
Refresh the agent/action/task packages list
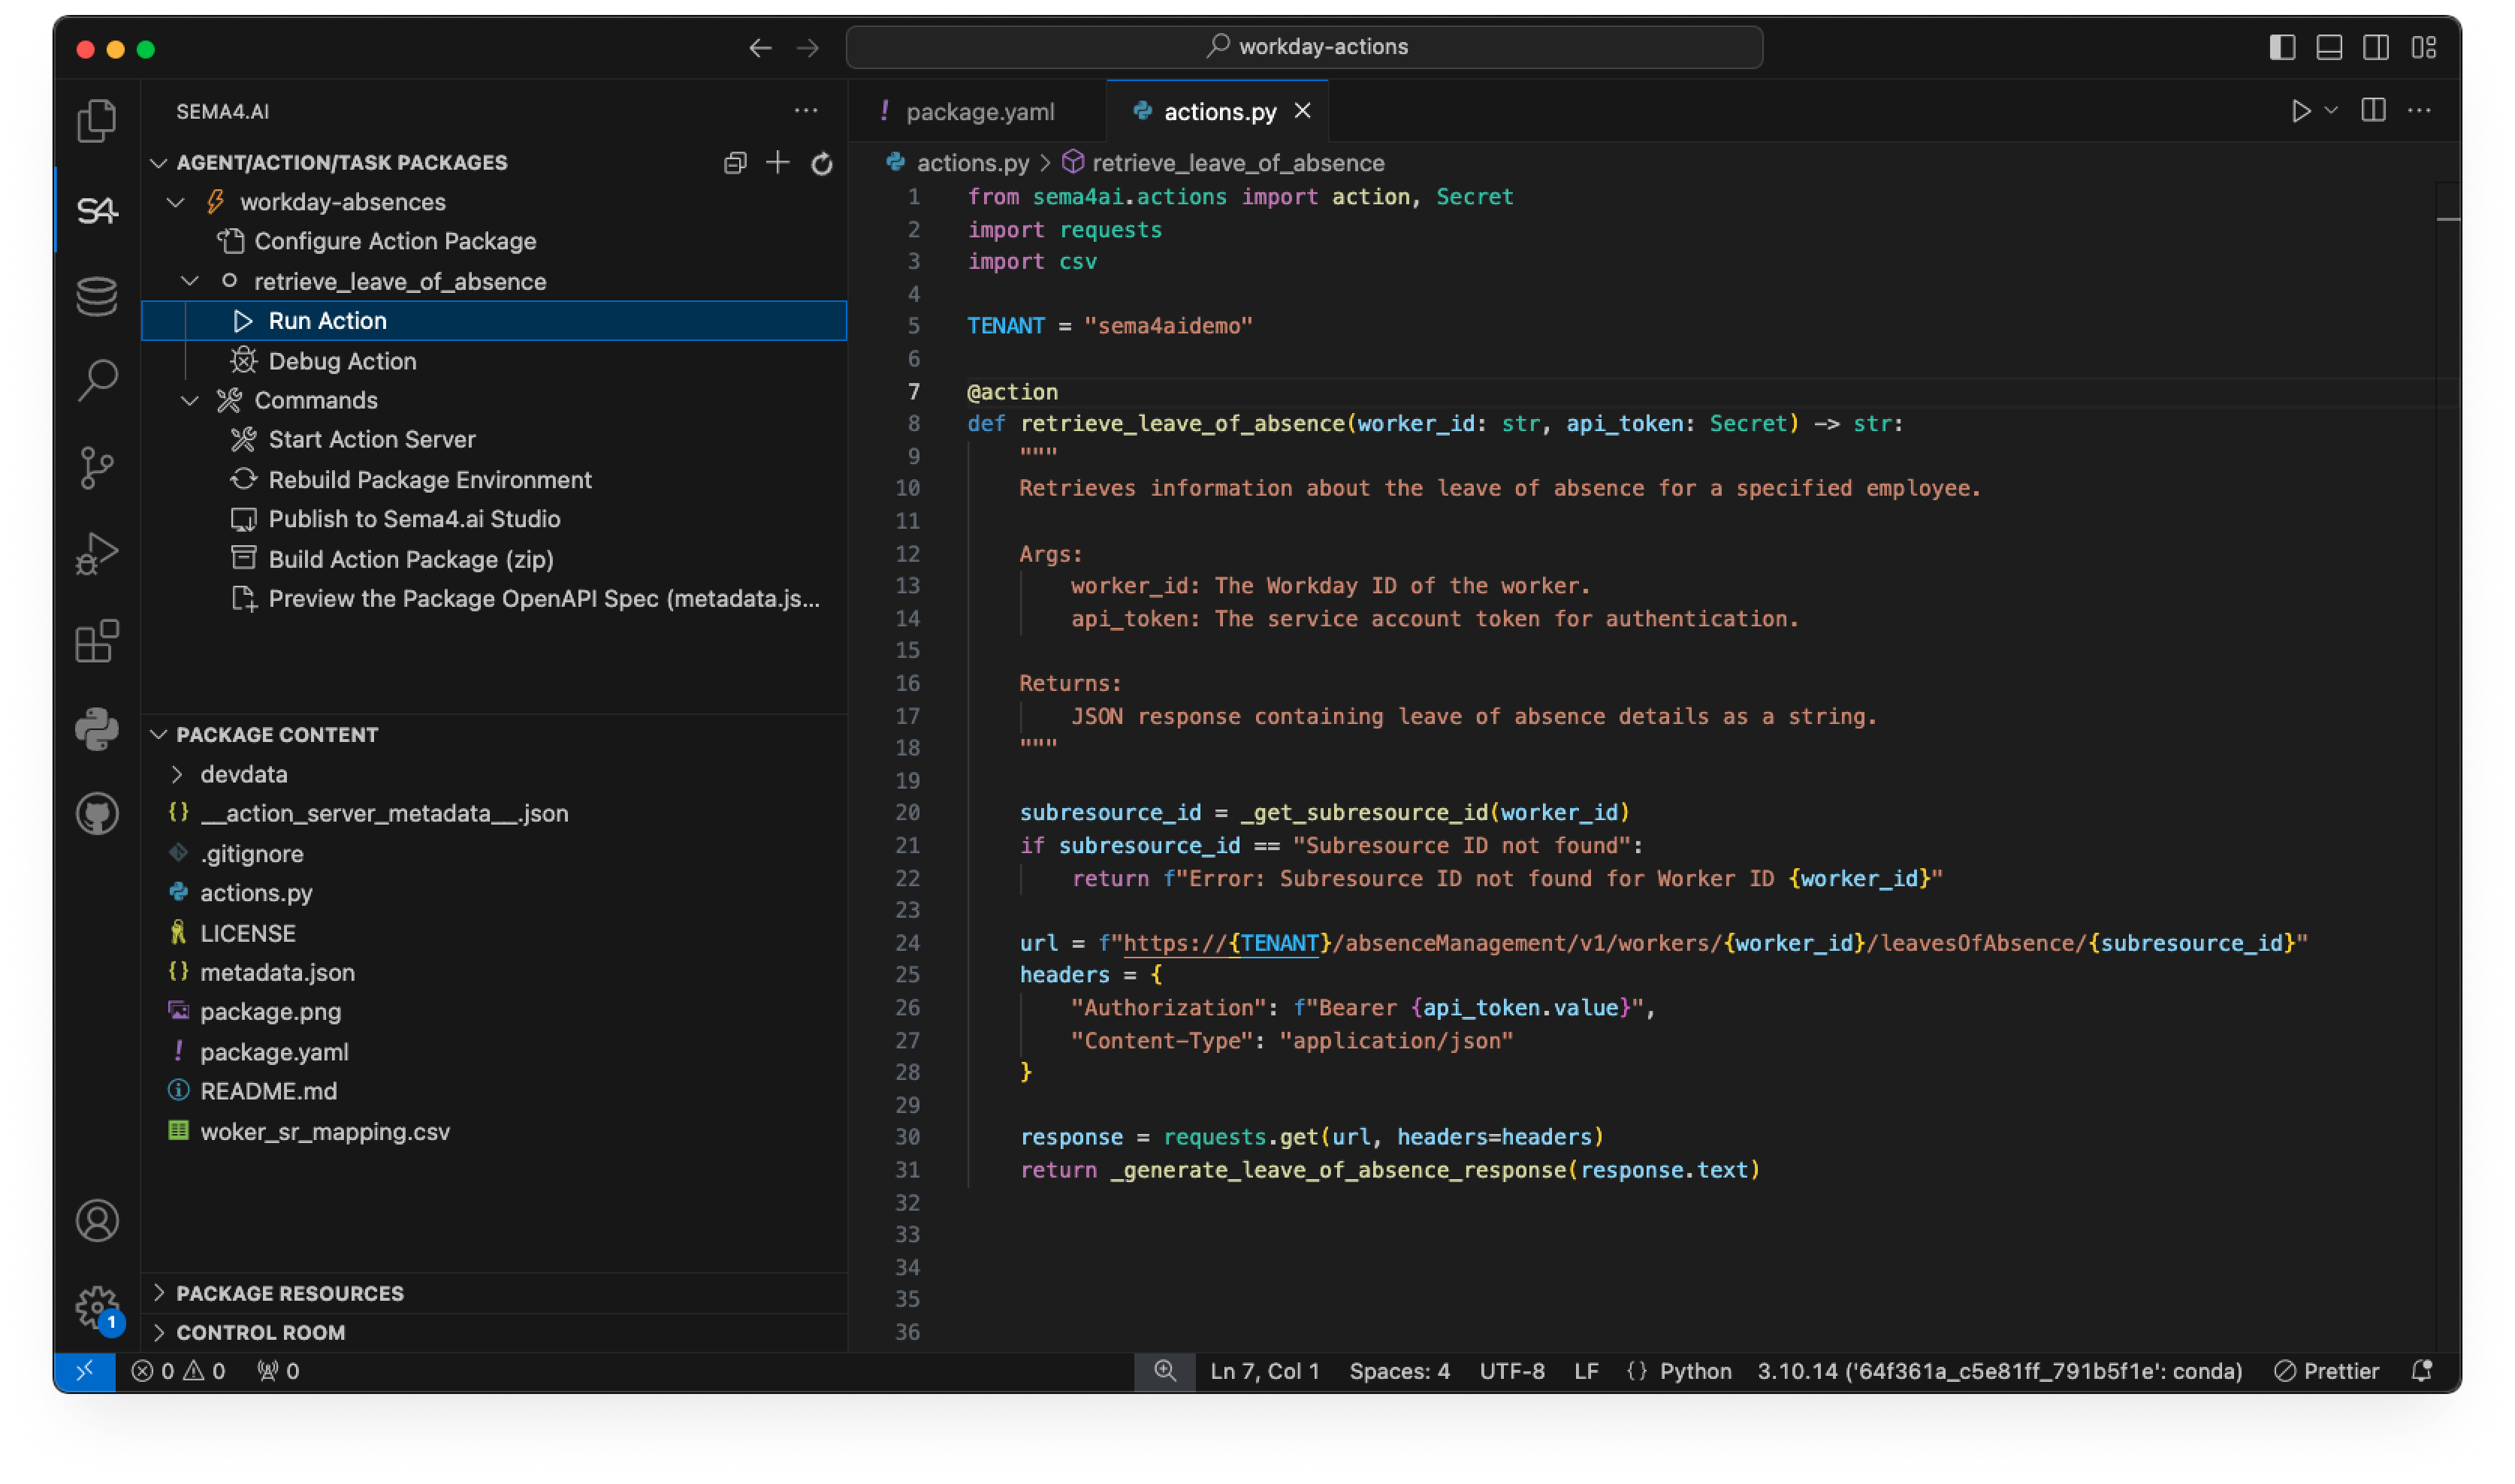tap(821, 163)
